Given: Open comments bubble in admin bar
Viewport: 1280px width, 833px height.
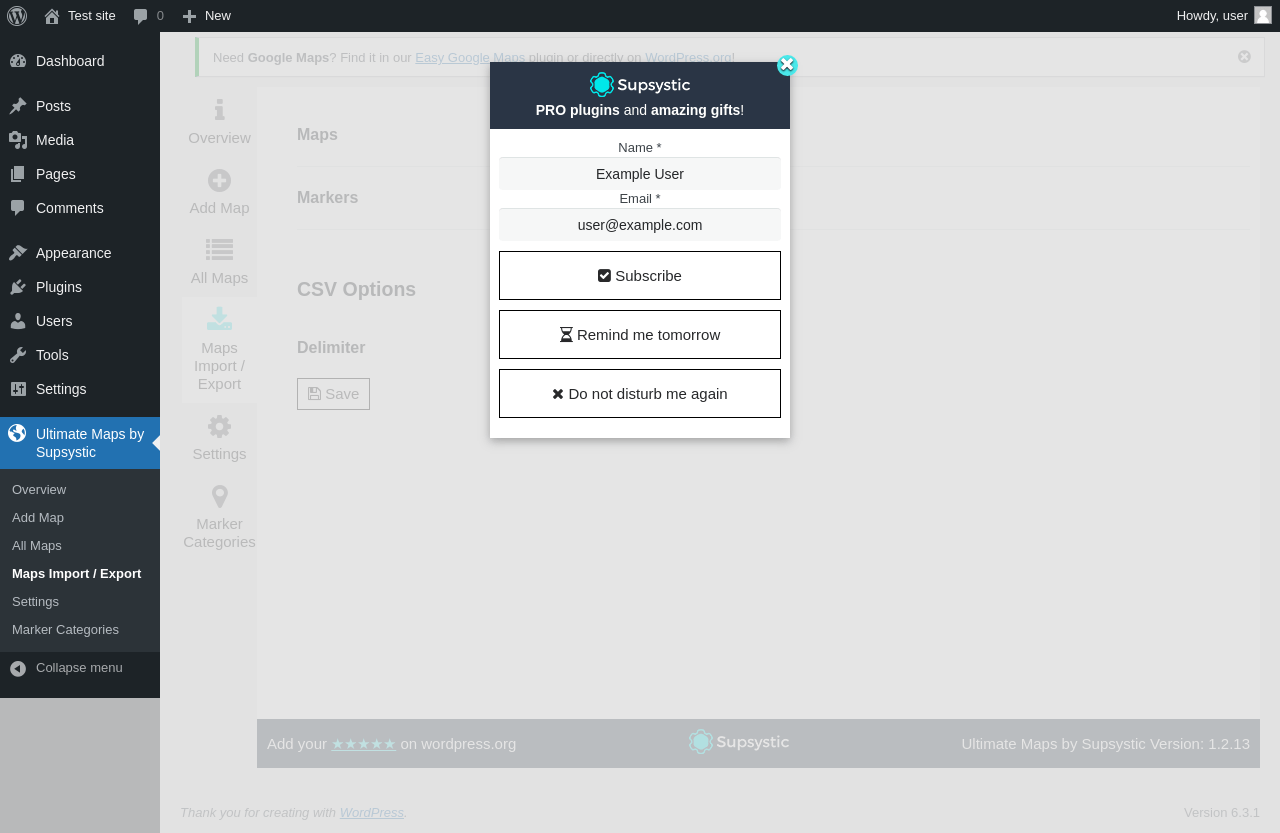Looking at the screenshot, I should (x=148, y=16).
